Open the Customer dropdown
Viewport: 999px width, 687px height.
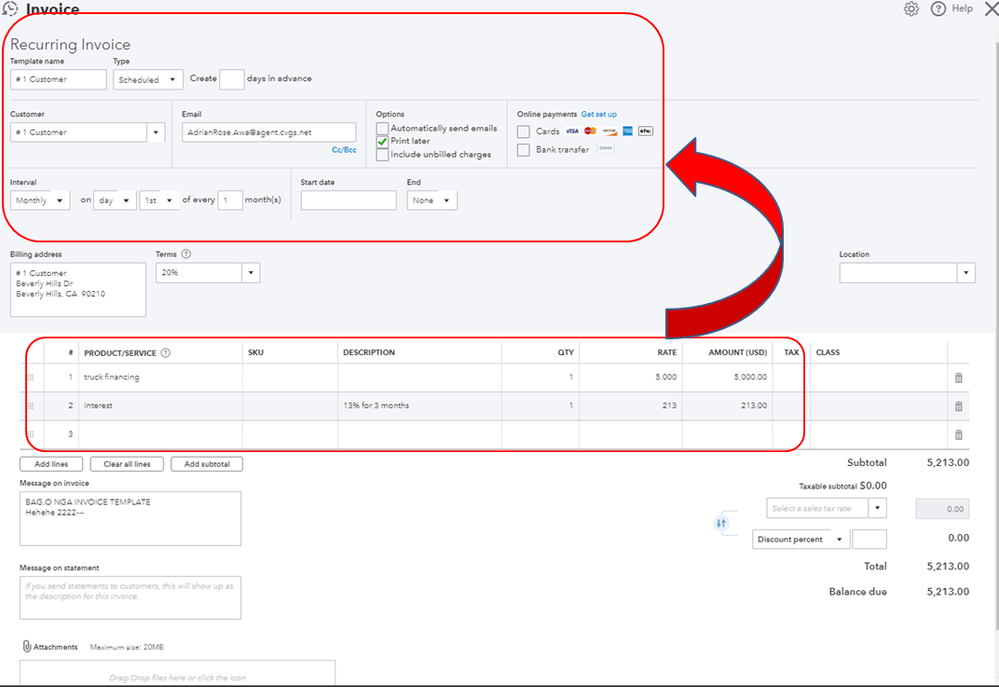tap(155, 133)
